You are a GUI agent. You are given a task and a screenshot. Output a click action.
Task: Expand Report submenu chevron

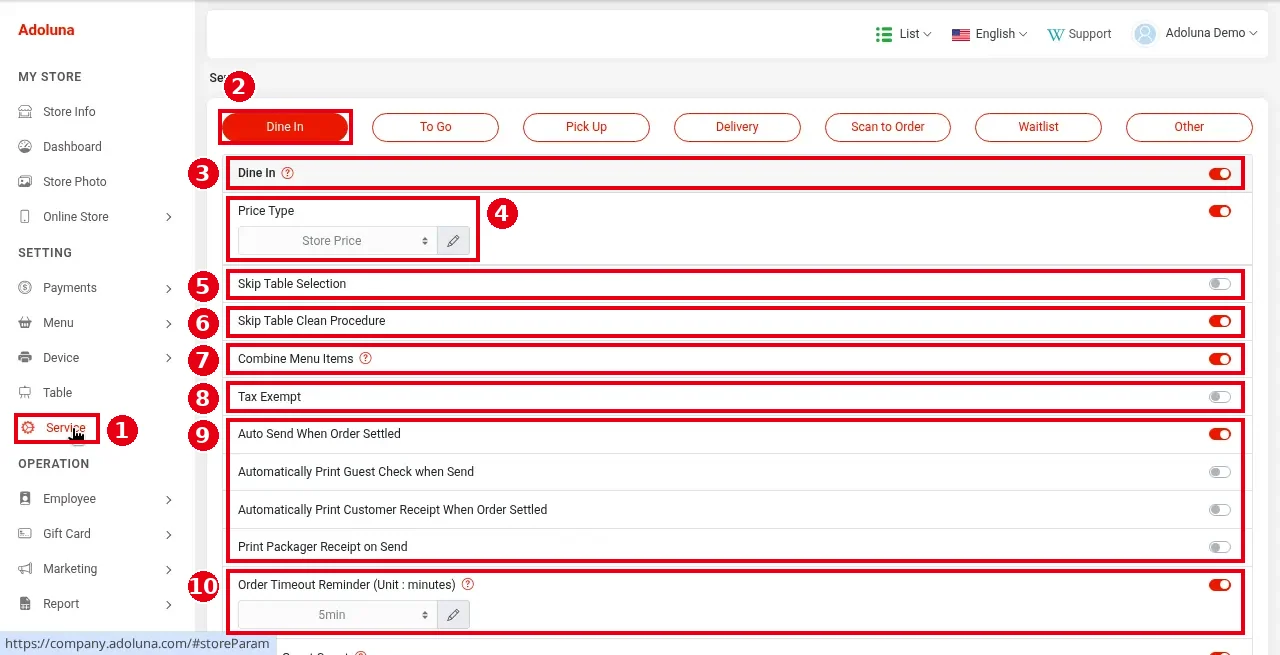pyautogui.click(x=169, y=604)
